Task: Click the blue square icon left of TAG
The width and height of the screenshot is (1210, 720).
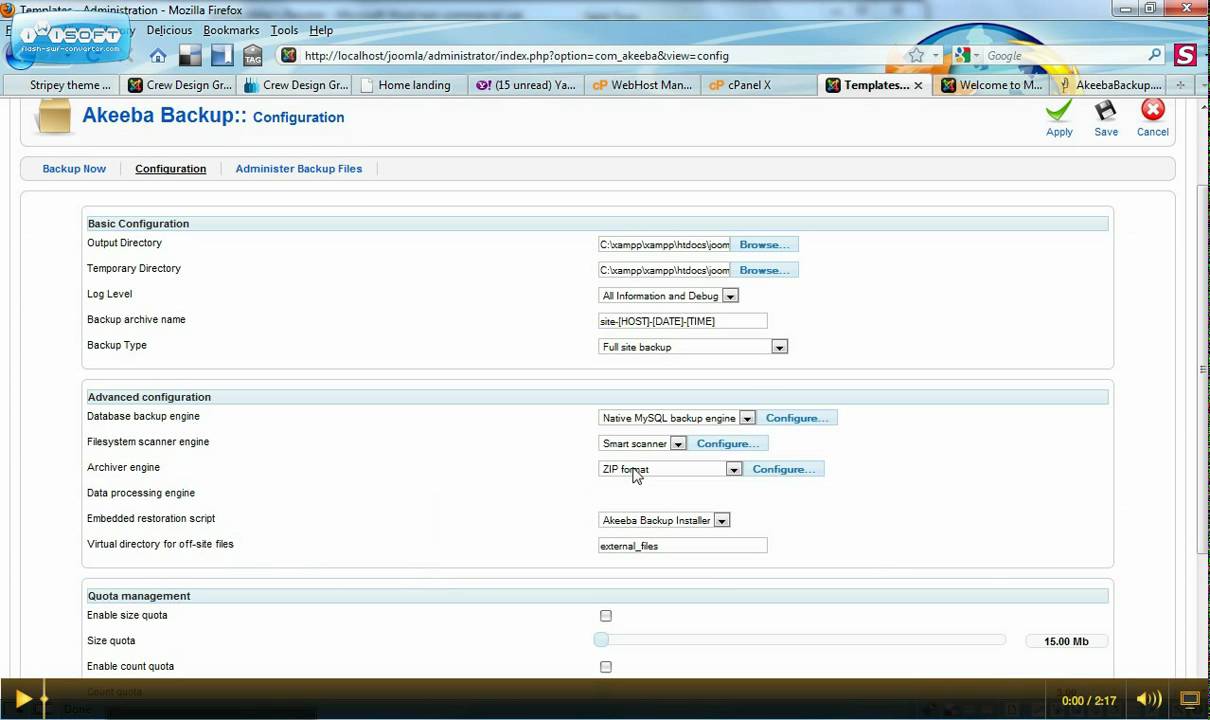Action: click(221, 56)
